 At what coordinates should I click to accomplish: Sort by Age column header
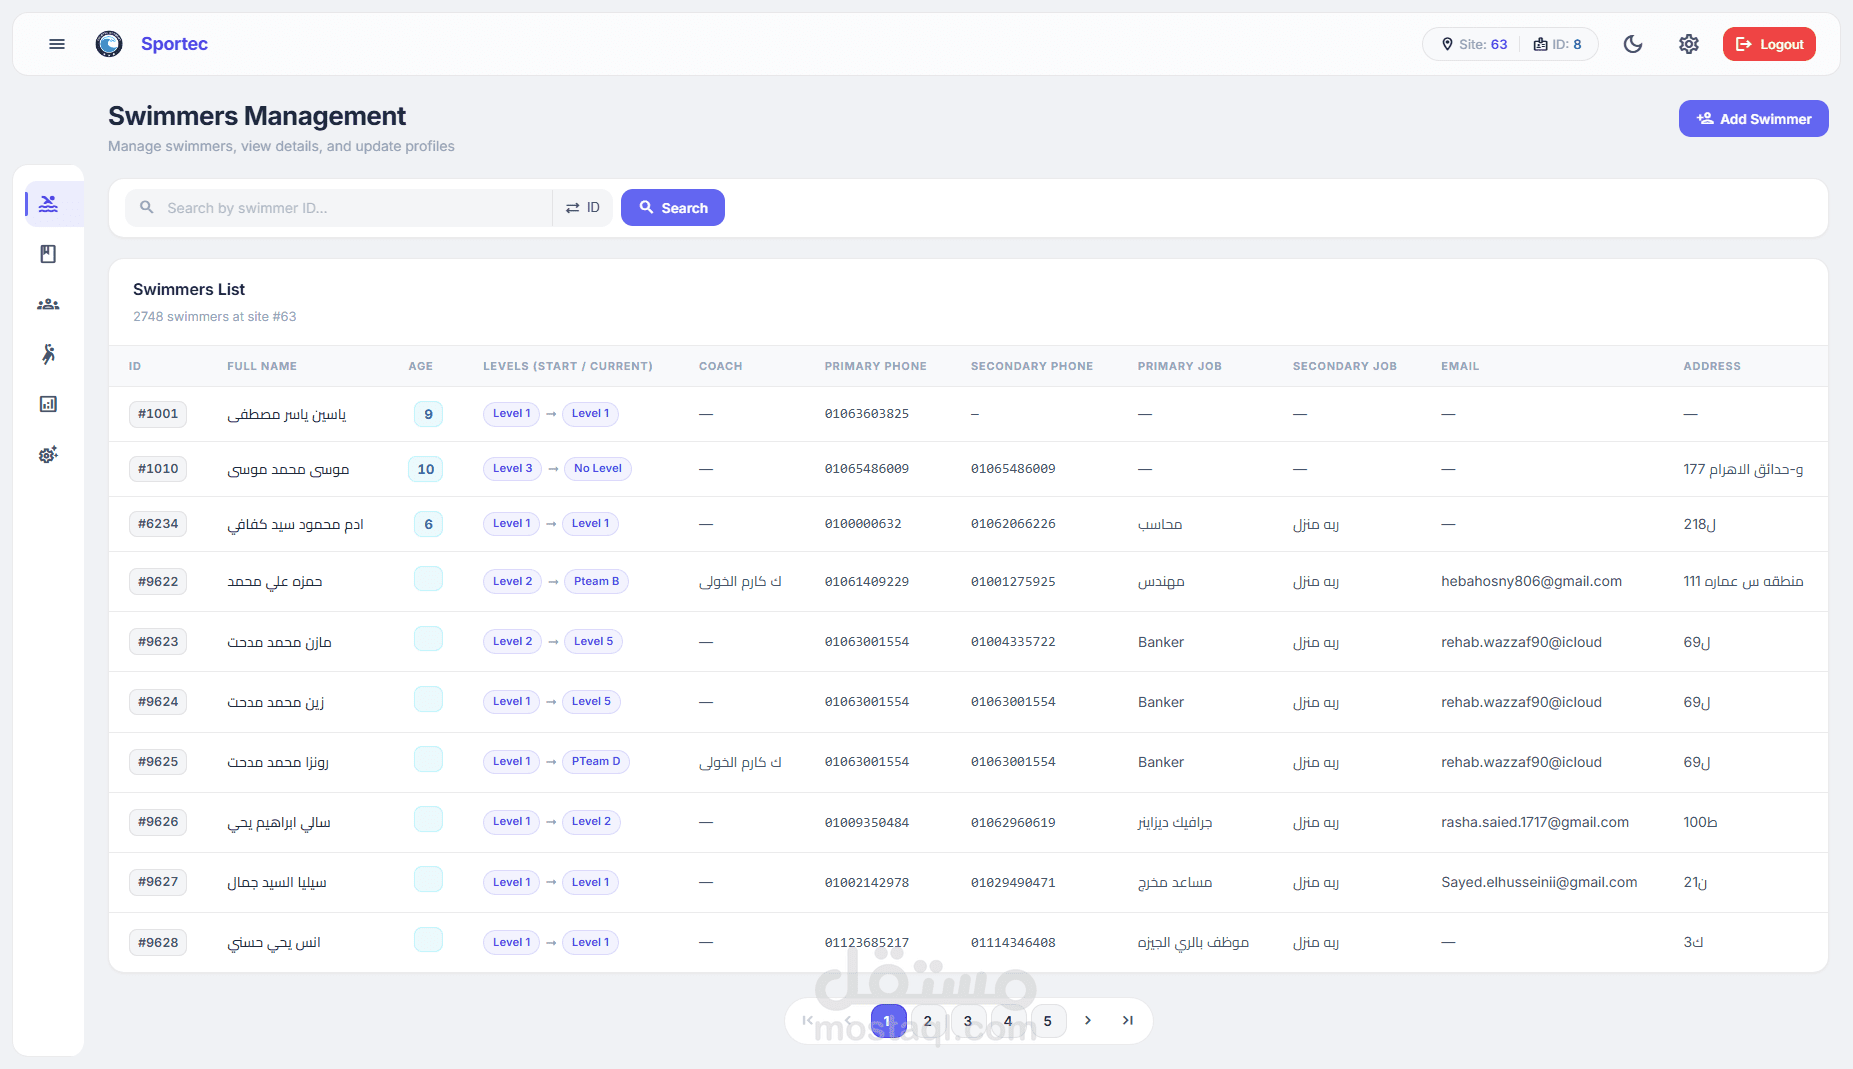click(x=420, y=366)
